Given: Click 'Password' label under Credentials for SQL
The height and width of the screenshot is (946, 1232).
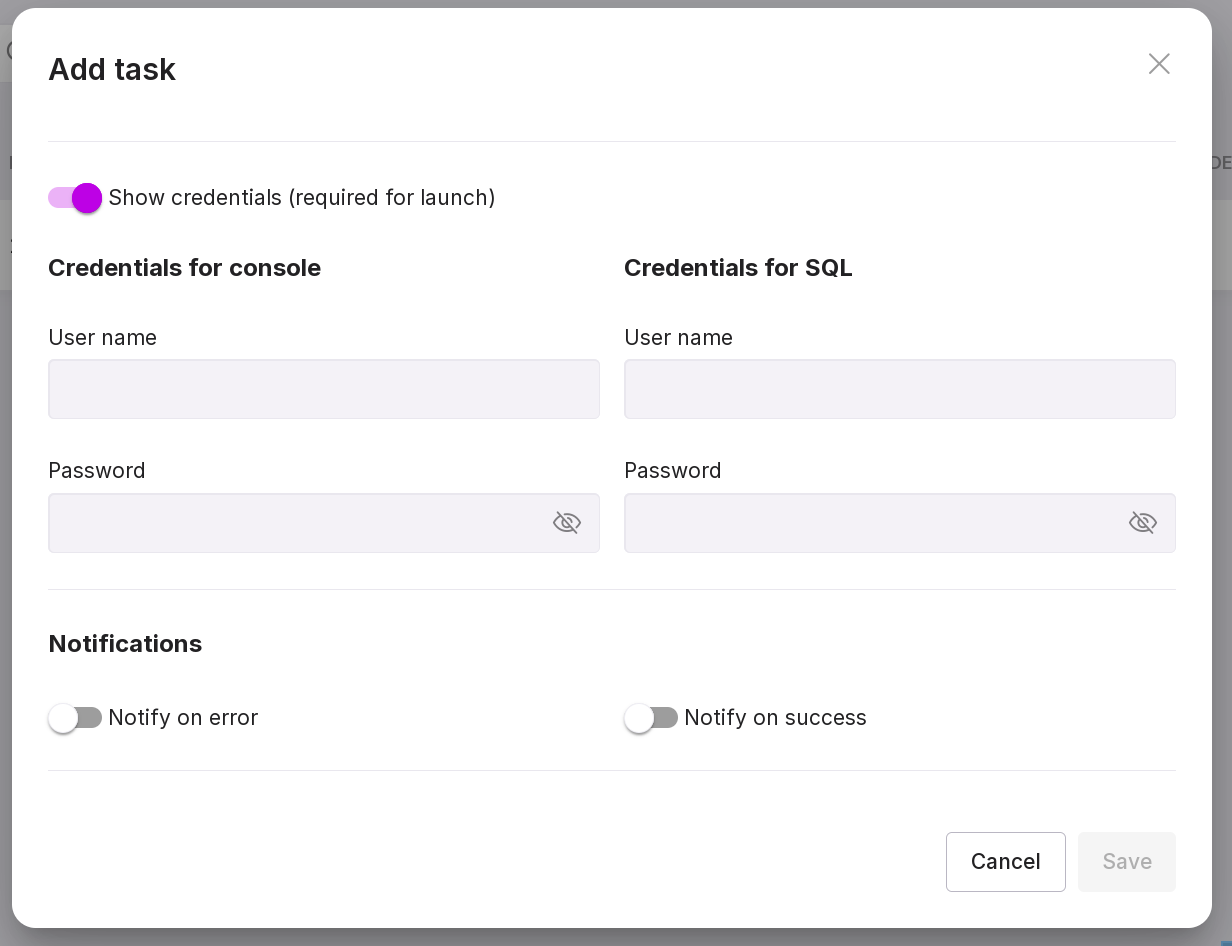Looking at the screenshot, I should (x=672, y=471).
